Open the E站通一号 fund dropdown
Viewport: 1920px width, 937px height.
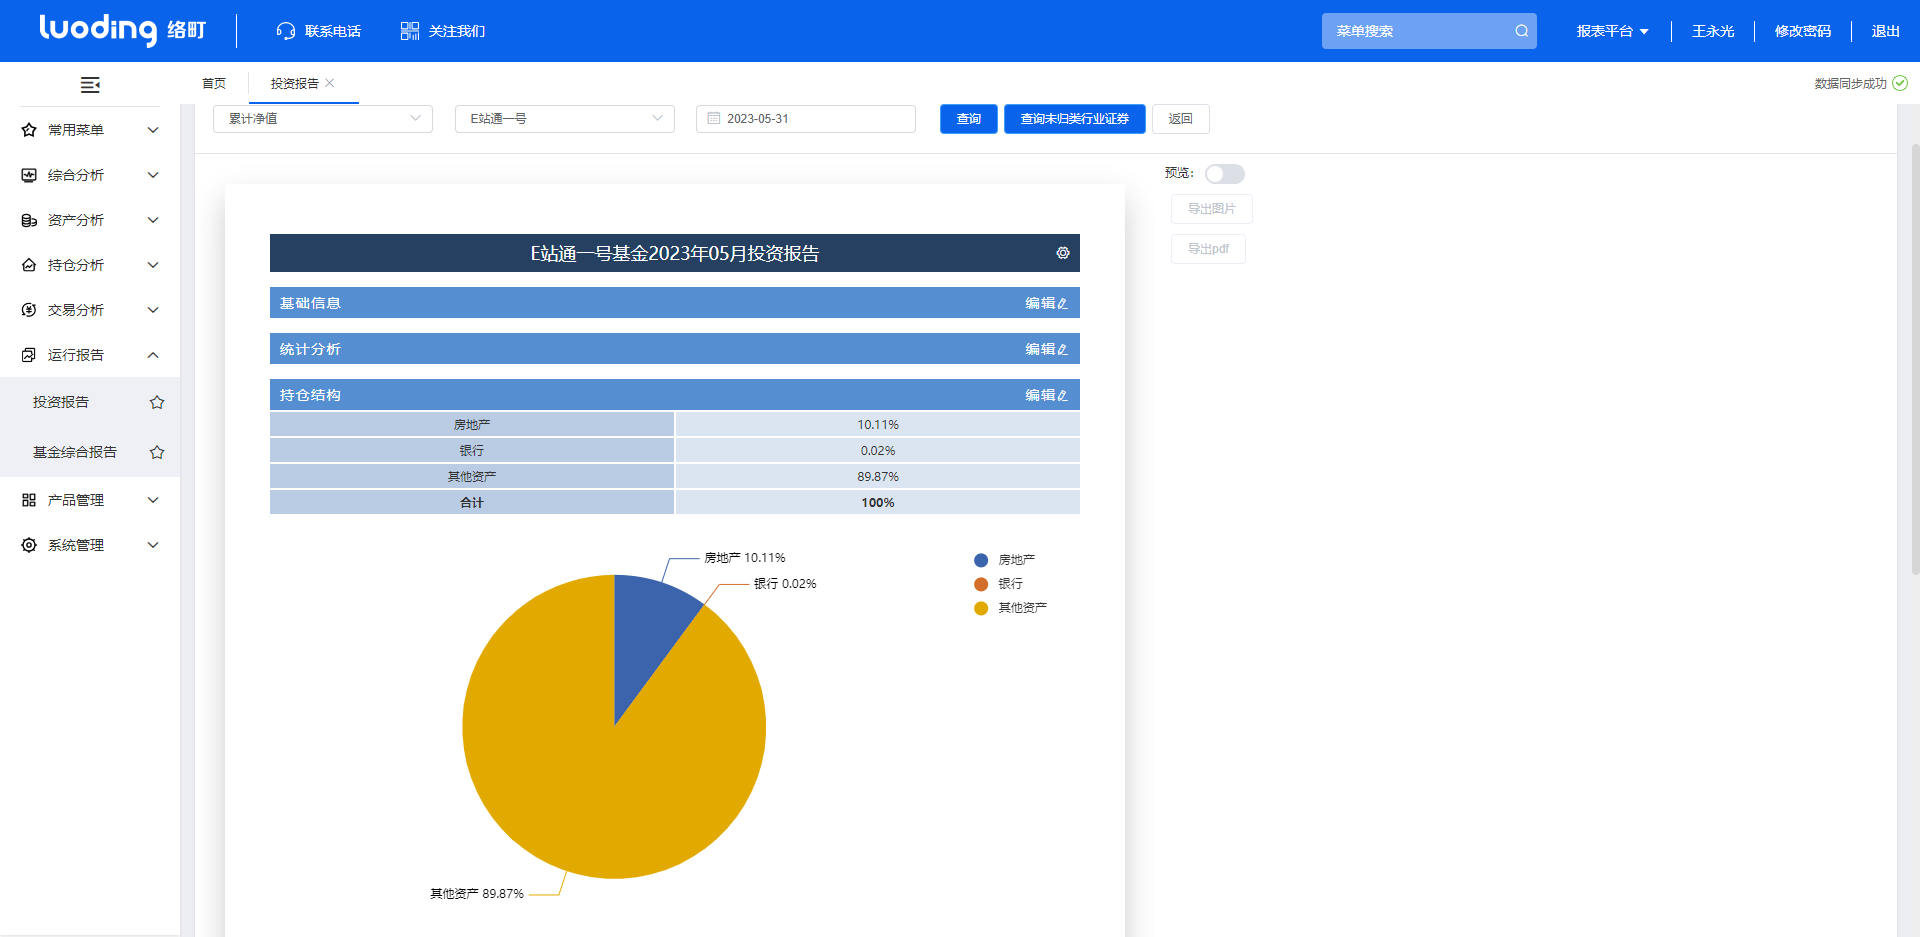point(565,119)
